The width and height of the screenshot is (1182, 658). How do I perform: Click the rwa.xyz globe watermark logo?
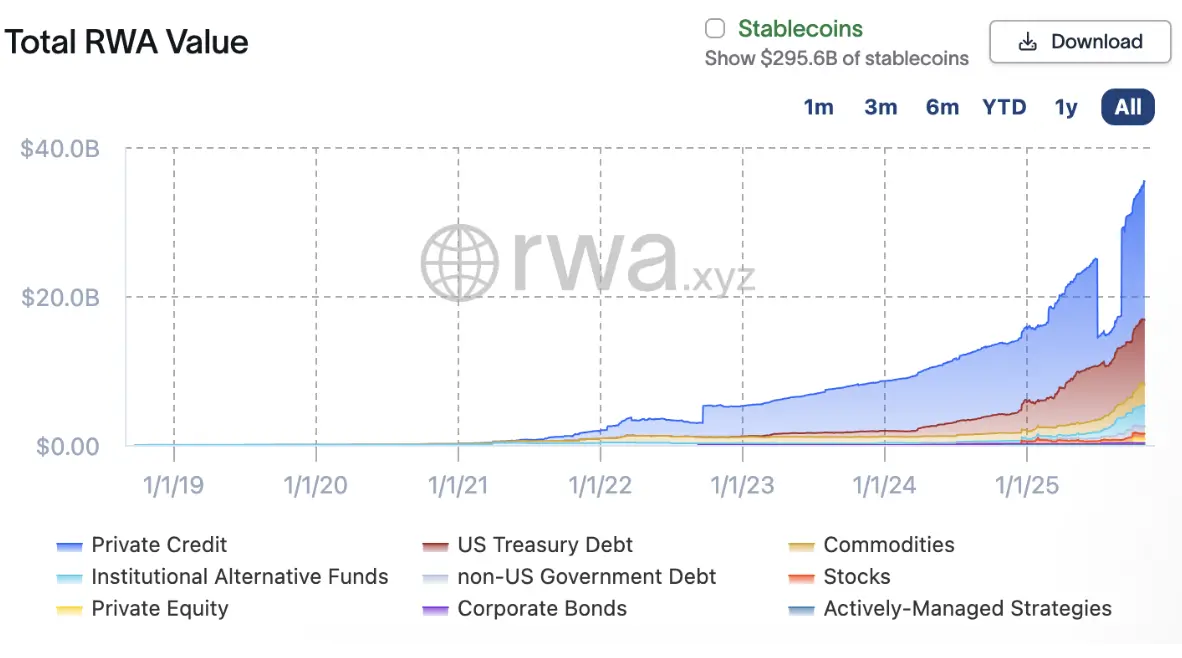[x=459, y=261]
